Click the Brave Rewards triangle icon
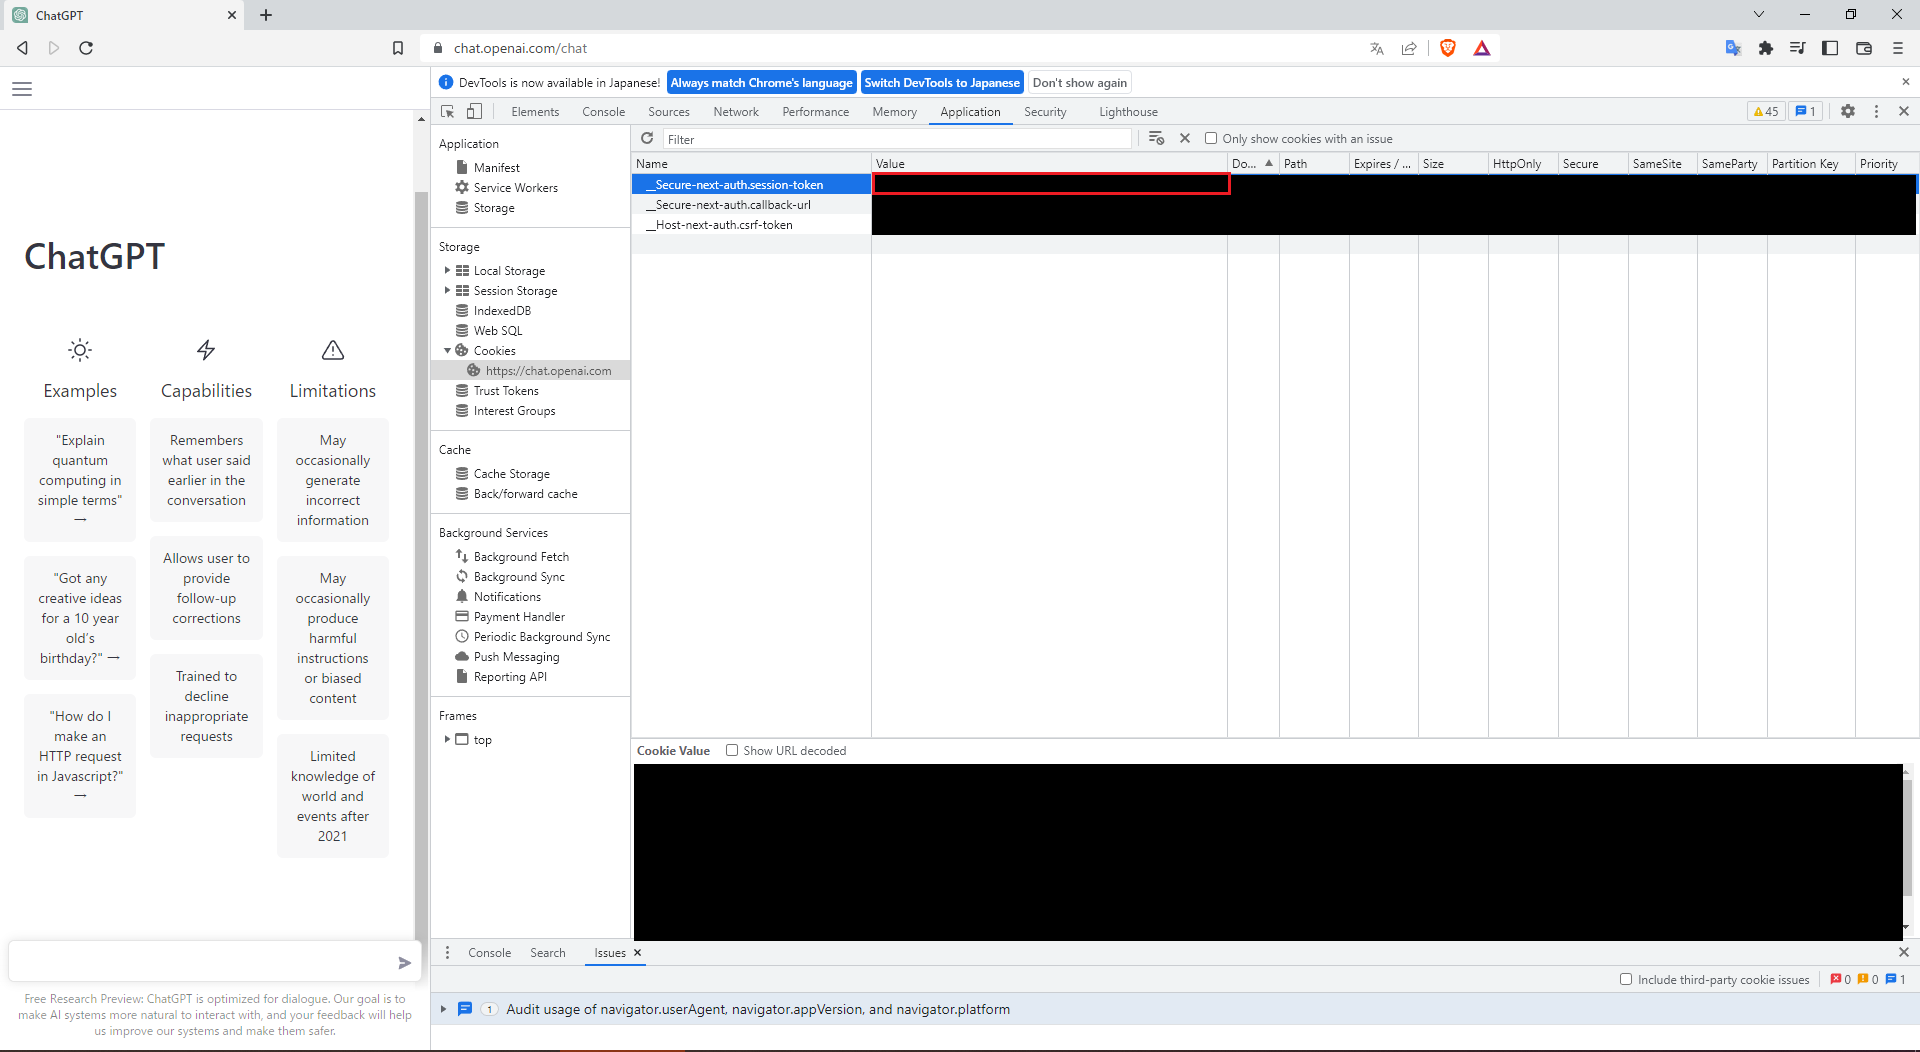Viewport: 1920px width, 1052px height. click(x=1482, y=48)
